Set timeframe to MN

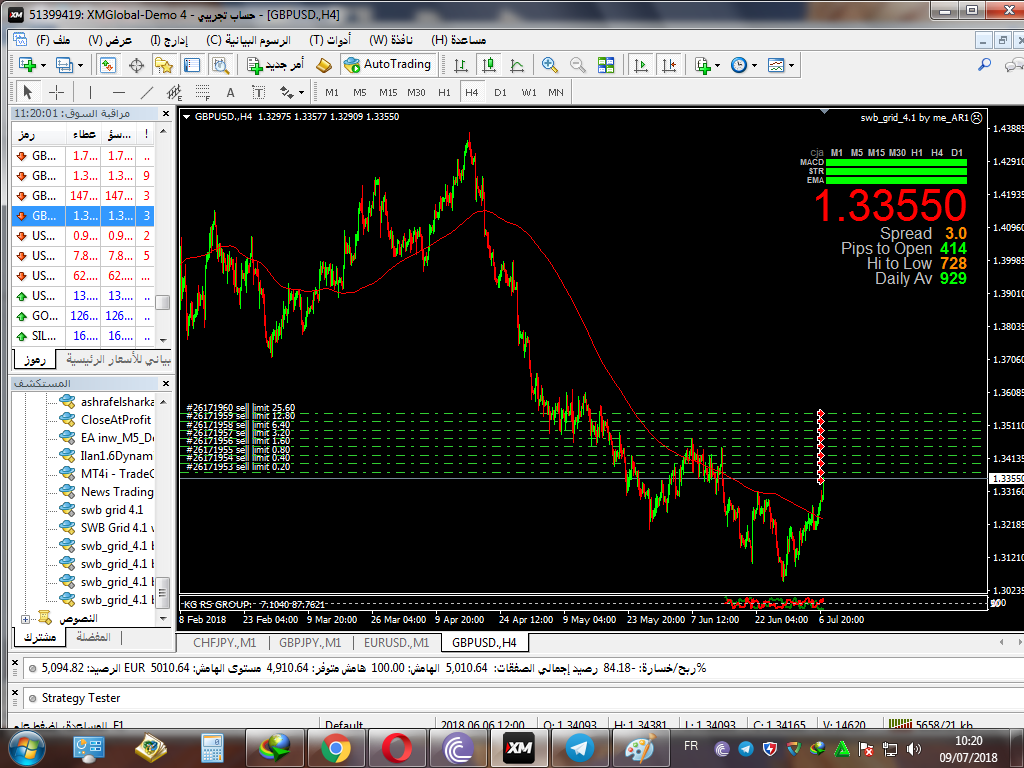pos(556,92)
